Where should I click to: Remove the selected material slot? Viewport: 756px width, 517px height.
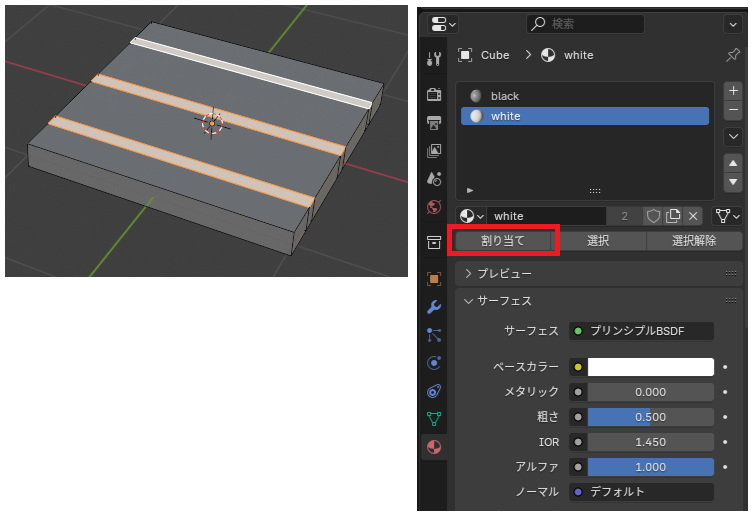coord(733,110)
